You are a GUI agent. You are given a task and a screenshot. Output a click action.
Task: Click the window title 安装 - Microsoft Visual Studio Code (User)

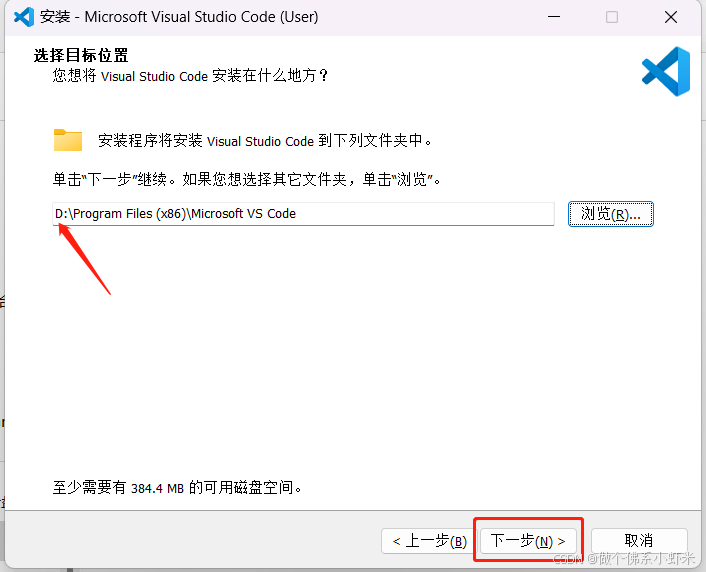click(179, 17)
